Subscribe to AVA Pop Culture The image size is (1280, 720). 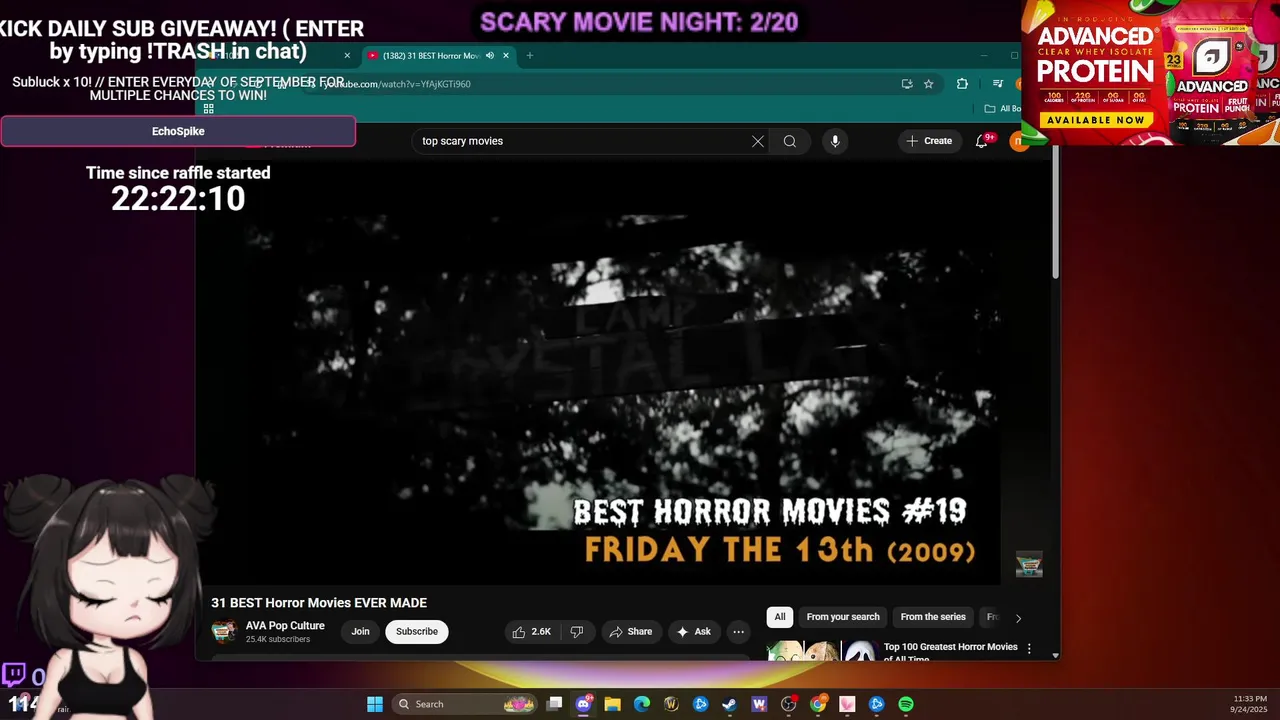tap(417, 632)
